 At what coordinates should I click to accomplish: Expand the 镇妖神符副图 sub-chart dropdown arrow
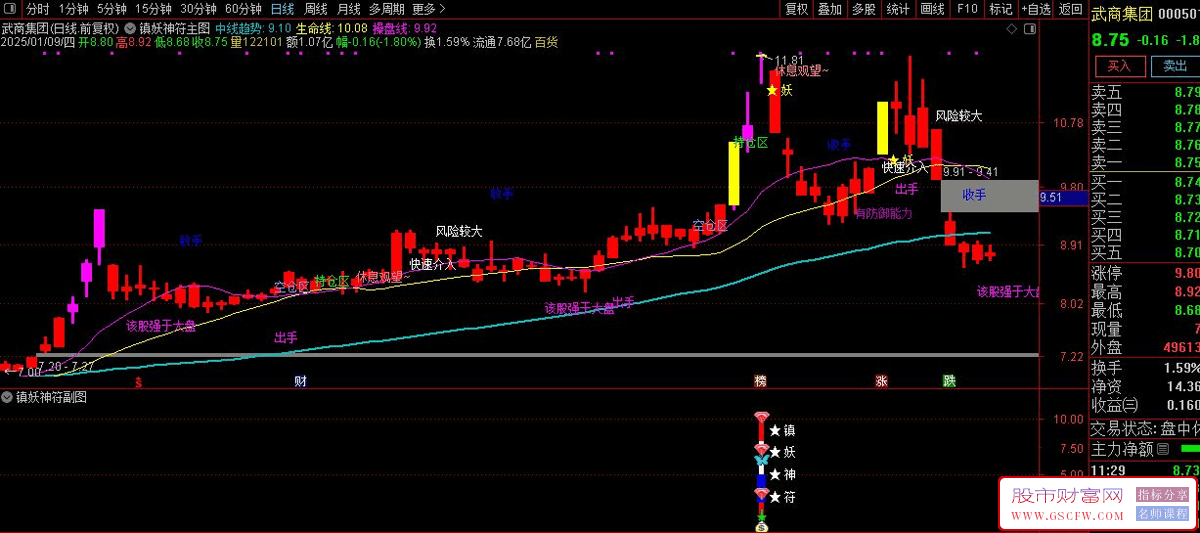[8, 397]
